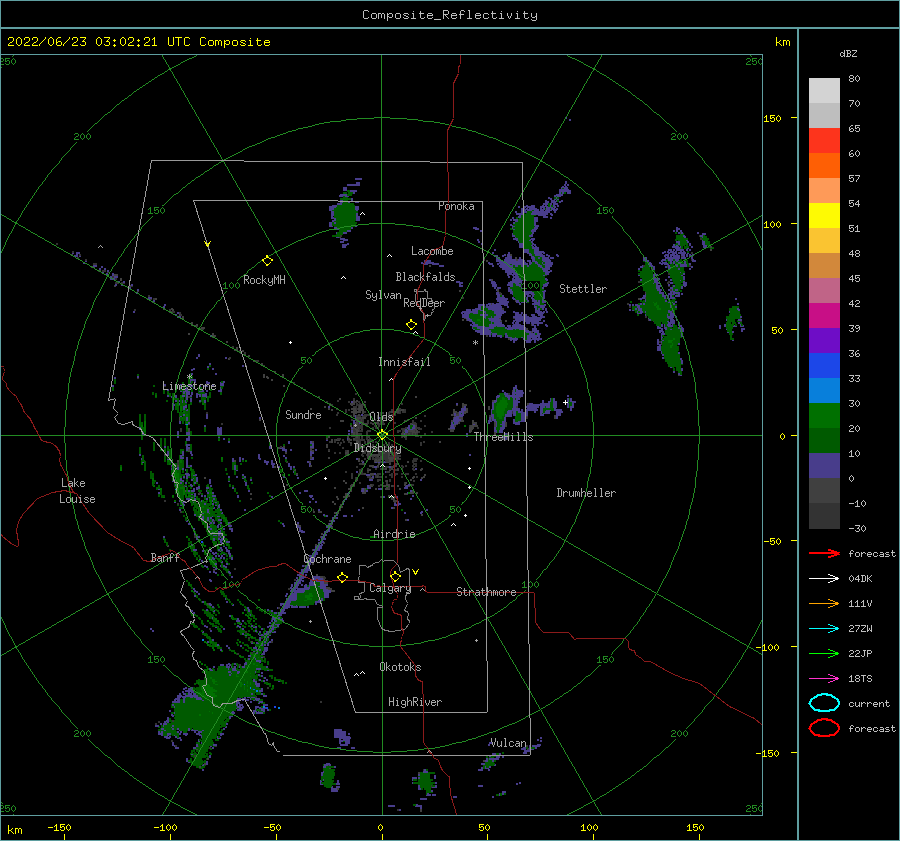
Task: Click the Airdrie city label
Action: tap(394, 534)
